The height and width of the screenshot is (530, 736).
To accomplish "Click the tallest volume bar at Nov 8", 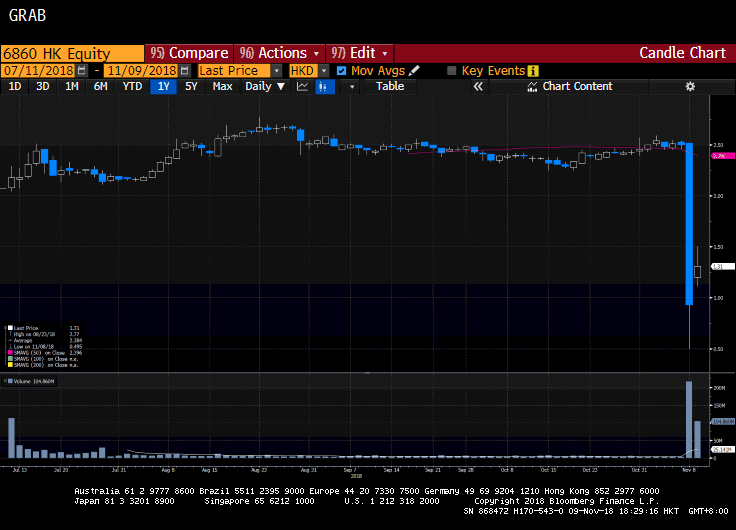I will [x=689, y=420].
